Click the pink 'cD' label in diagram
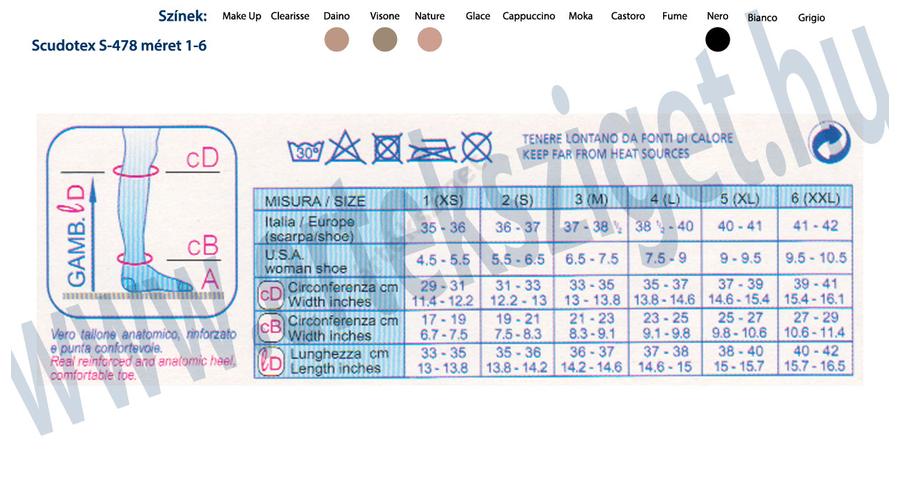 [202, 158]
